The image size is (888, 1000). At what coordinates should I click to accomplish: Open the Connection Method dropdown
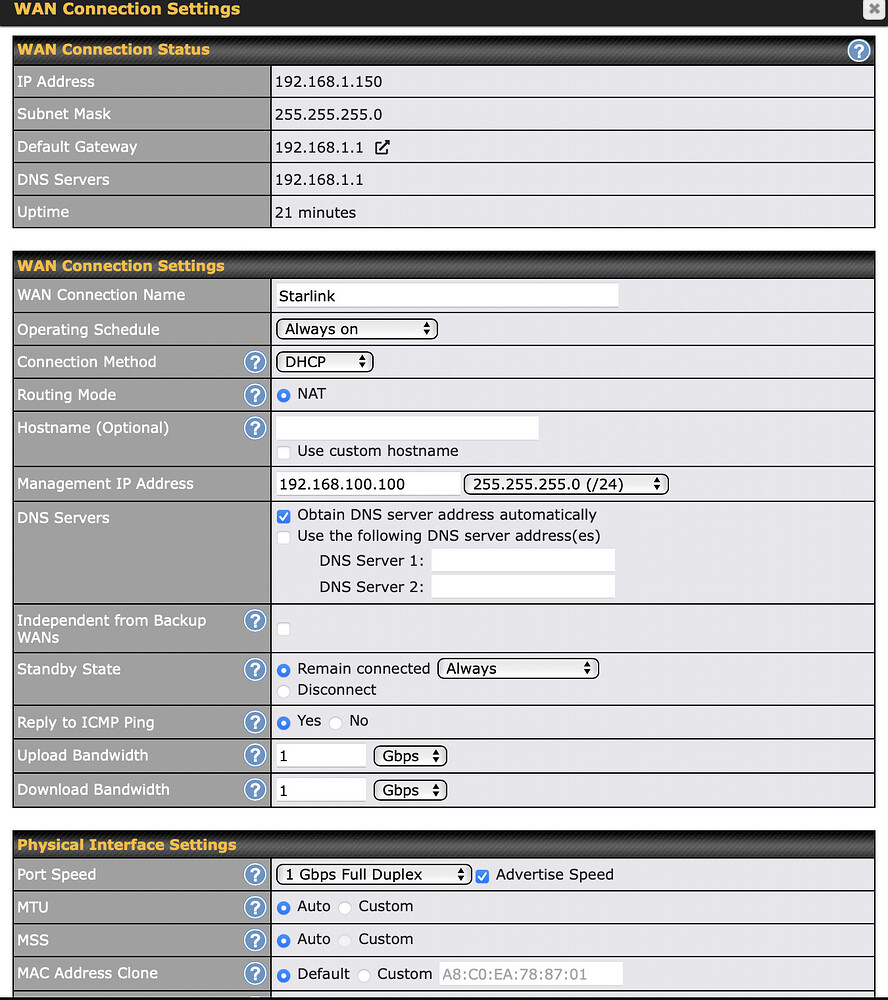(324, 362)
